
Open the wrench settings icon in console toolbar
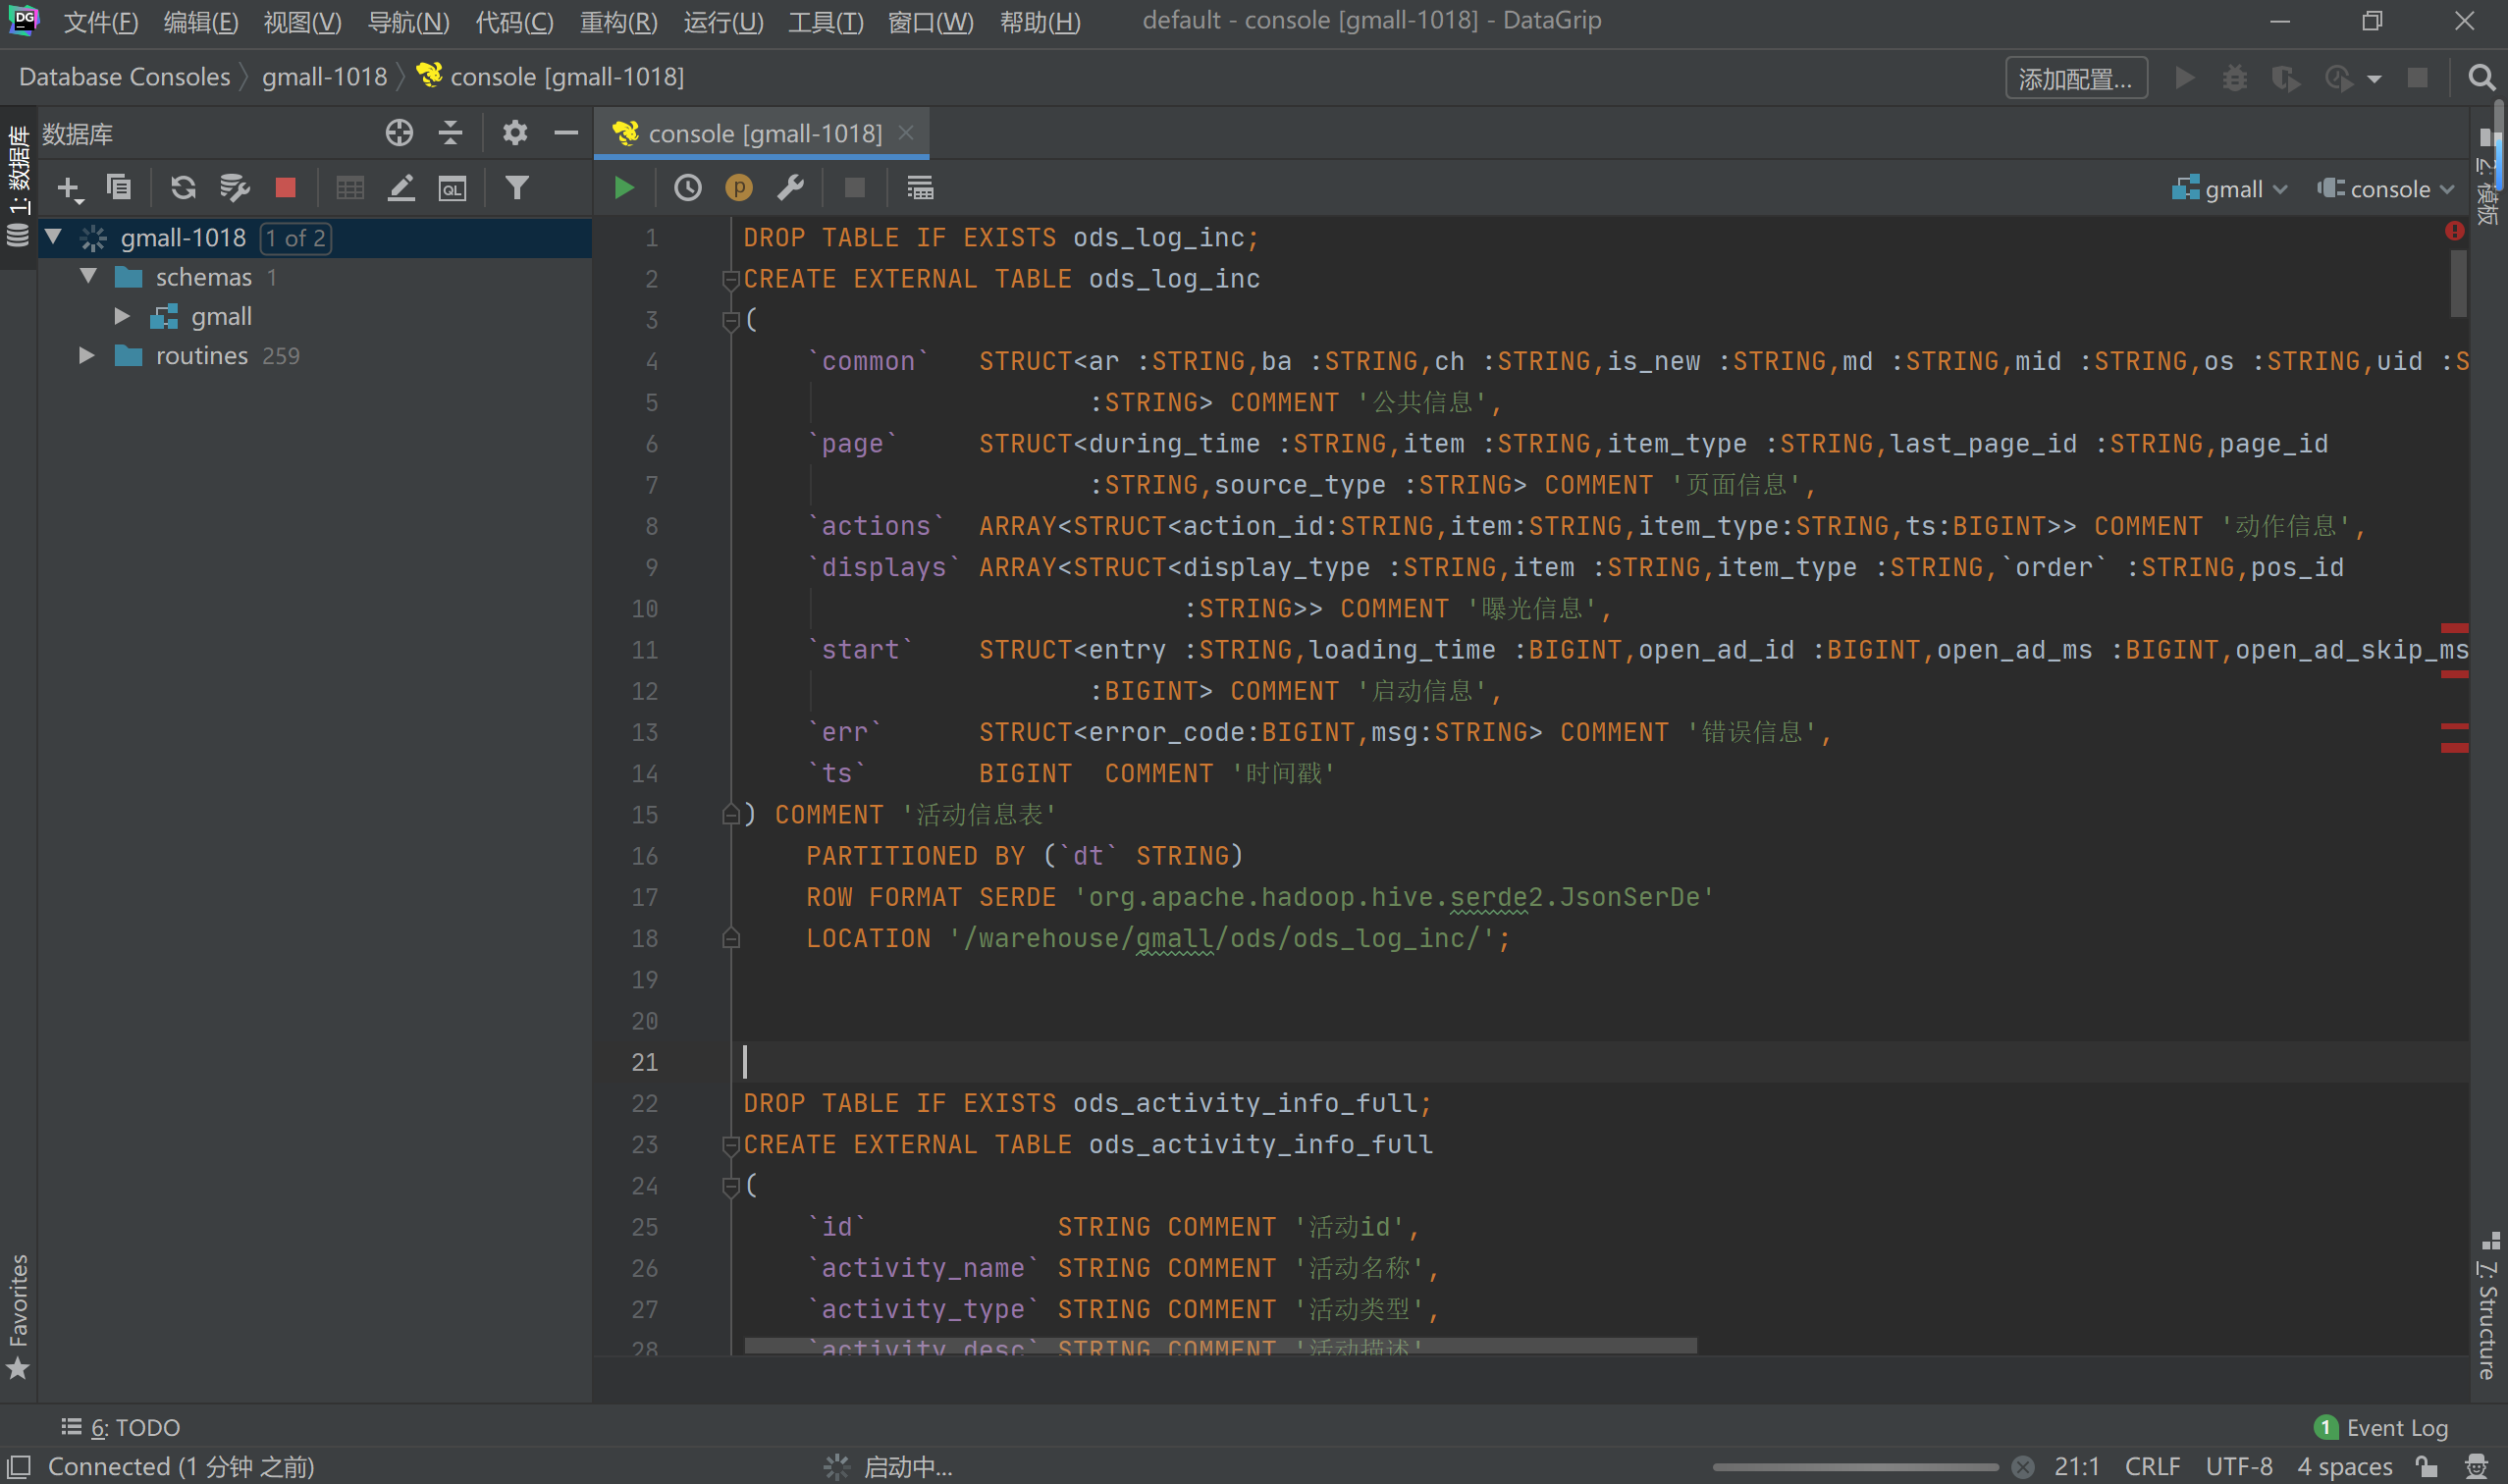(791, 188)
